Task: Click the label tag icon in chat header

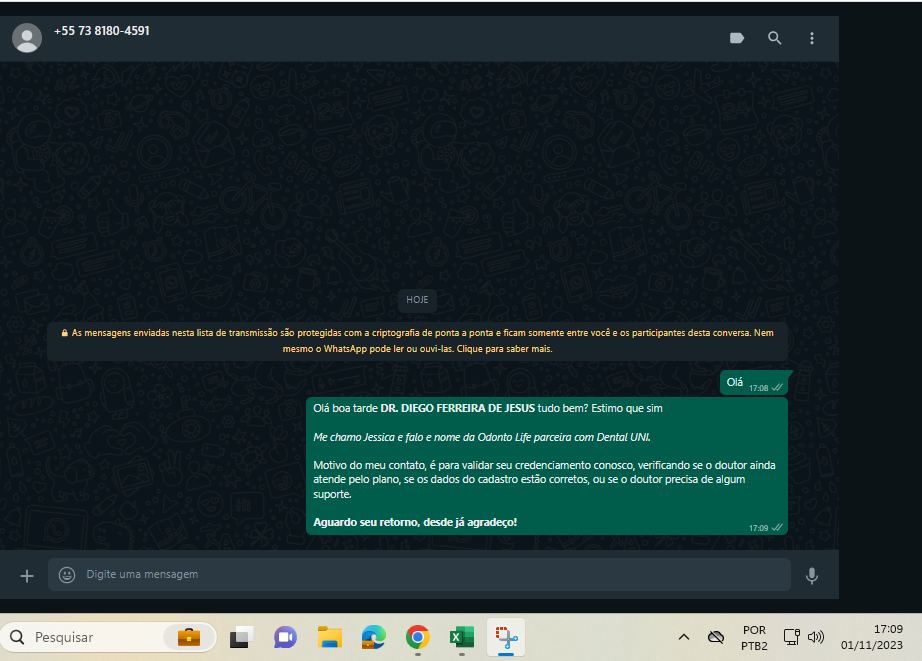Action: click(x=737, y=38)
